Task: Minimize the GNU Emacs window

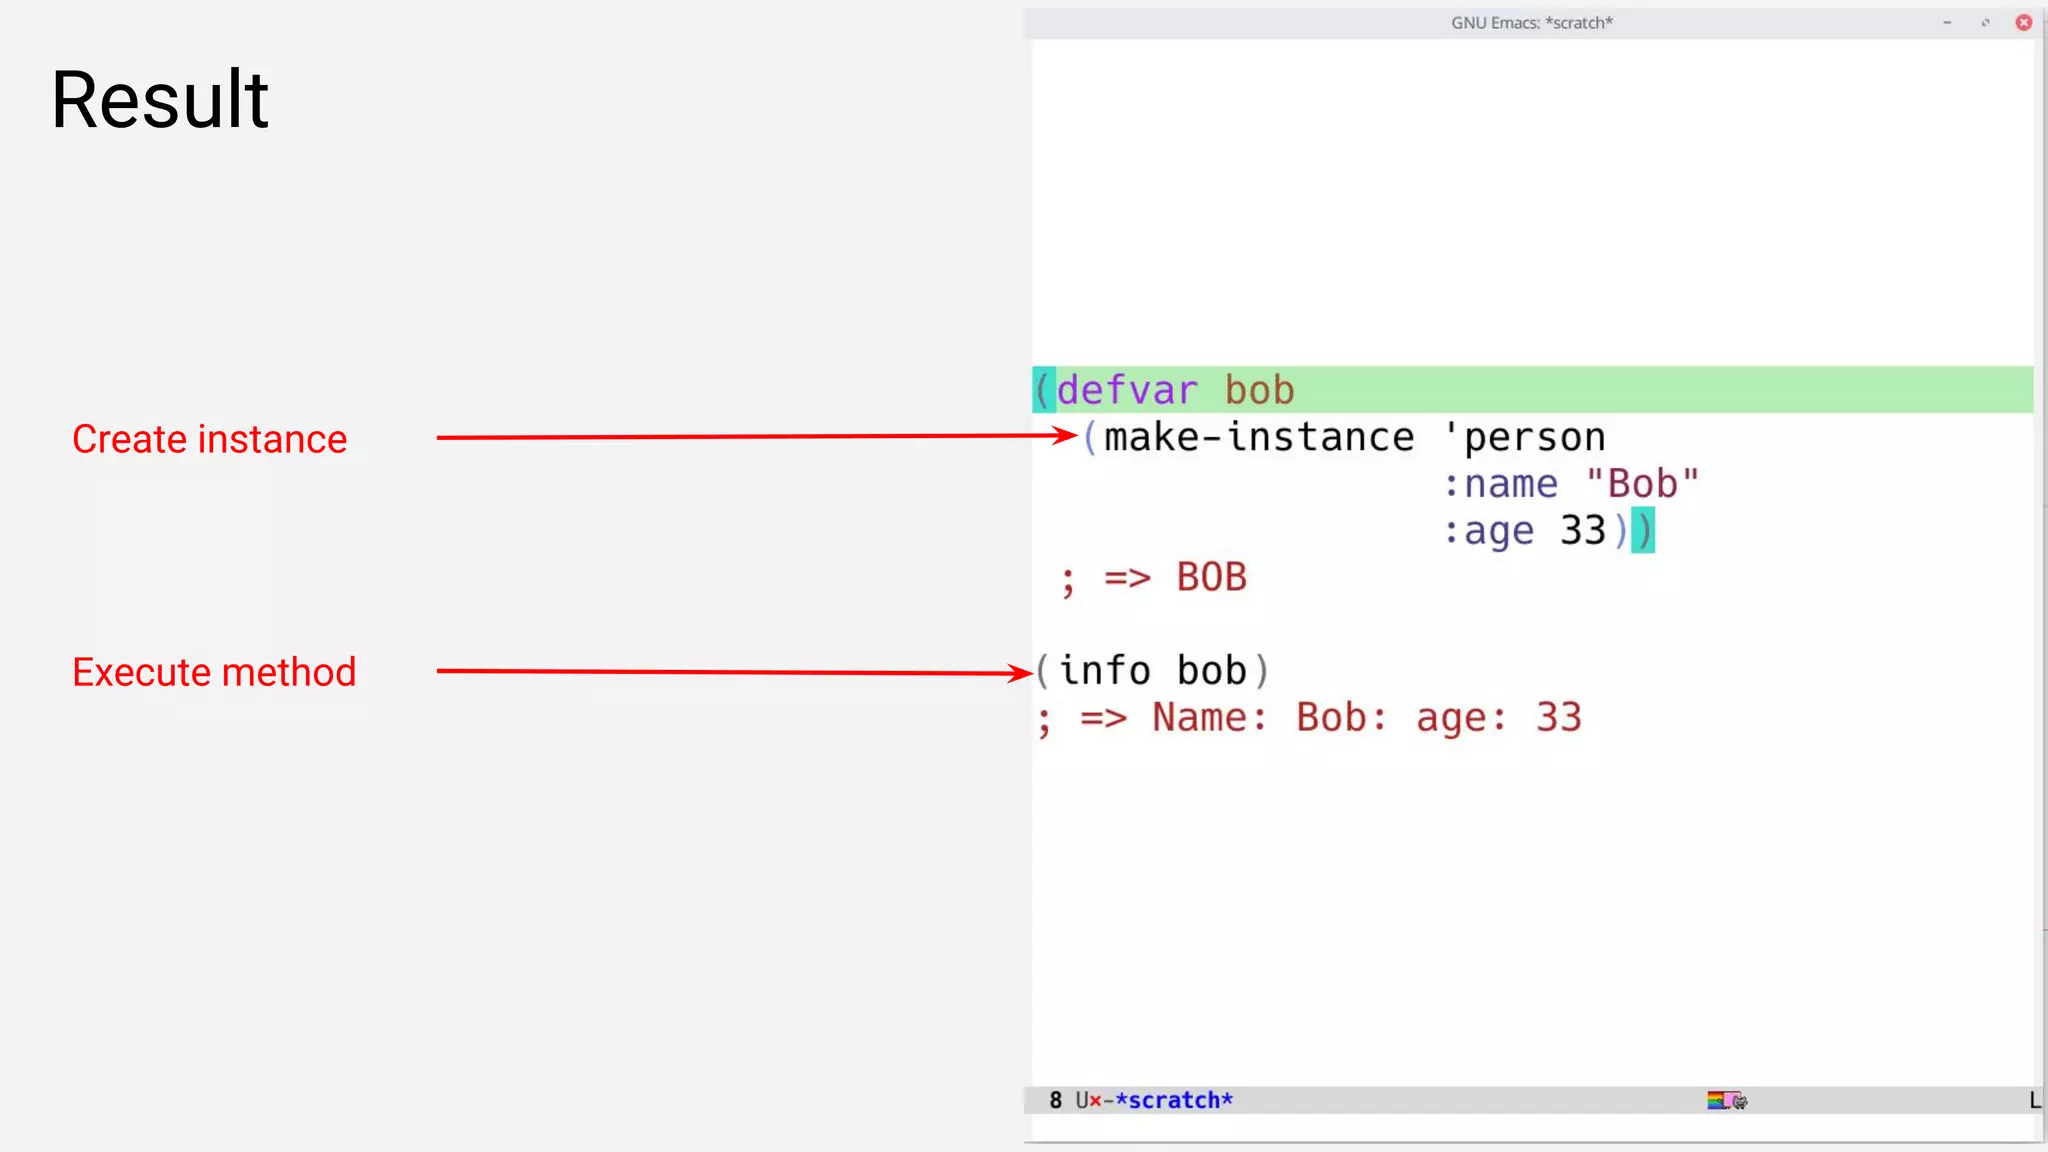Action: click(x=1947, y=22)
